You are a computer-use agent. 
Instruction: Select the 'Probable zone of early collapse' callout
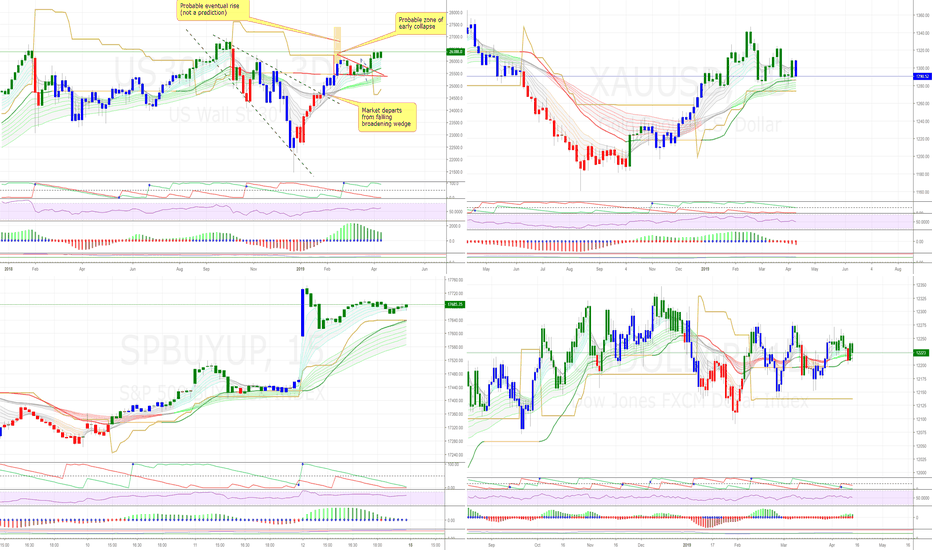click(x=421, y=23)
